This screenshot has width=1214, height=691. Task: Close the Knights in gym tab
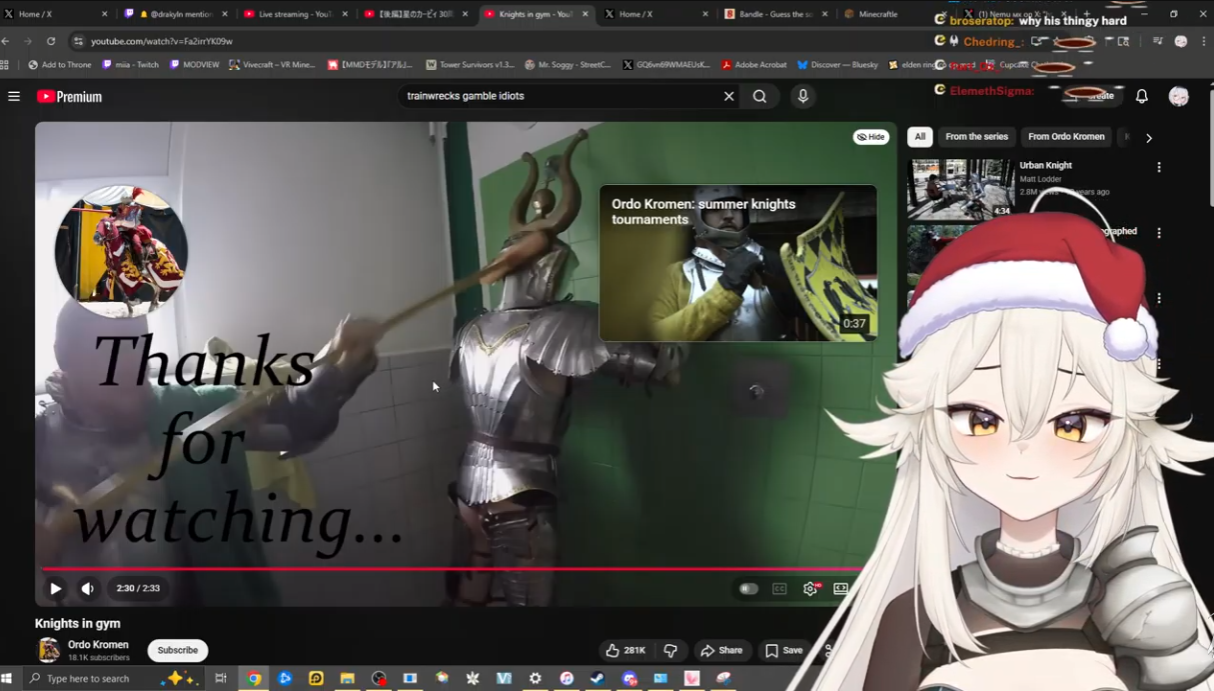coord(585,14)
